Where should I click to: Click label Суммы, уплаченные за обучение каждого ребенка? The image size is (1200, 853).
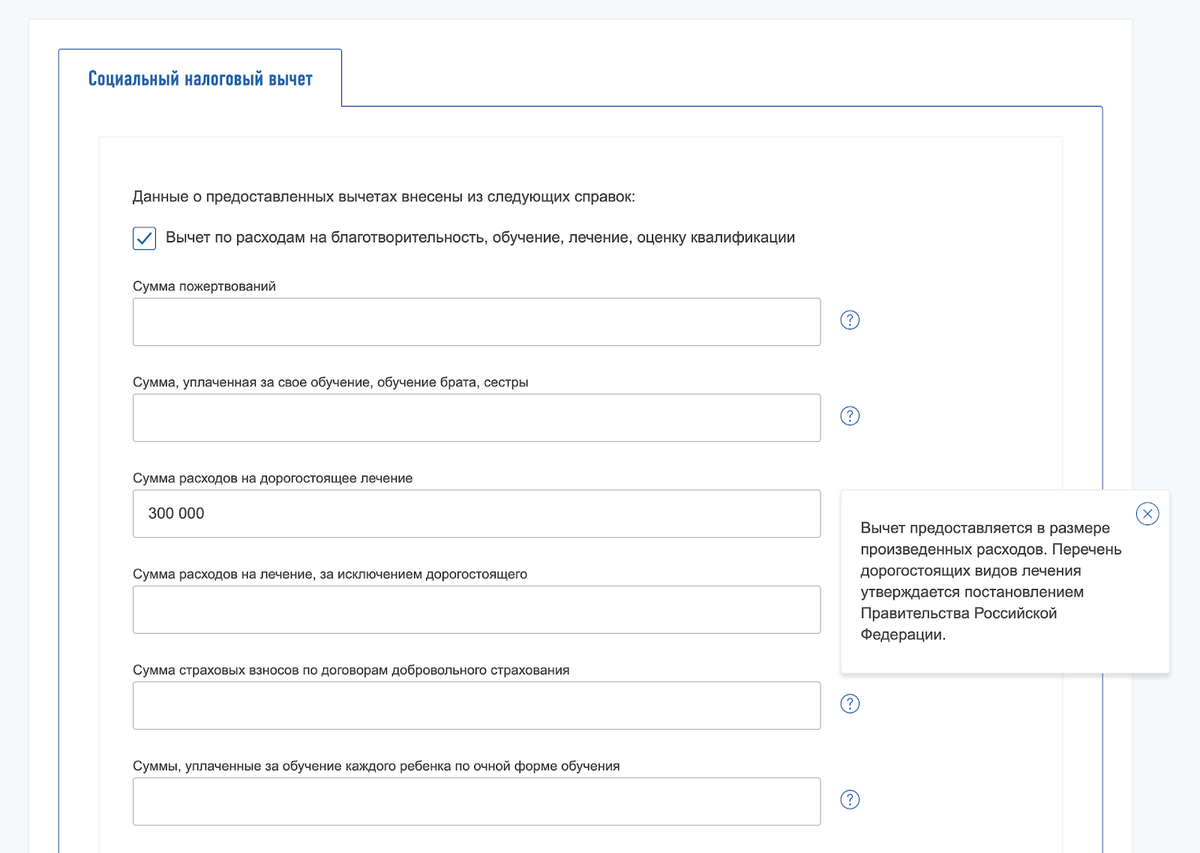pos(376,766)
